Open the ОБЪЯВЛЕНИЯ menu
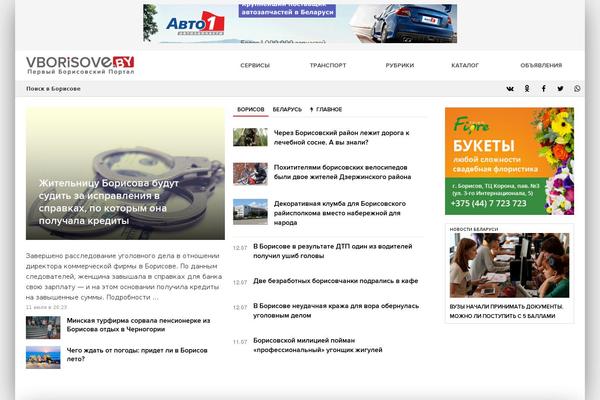 point(541,65)
